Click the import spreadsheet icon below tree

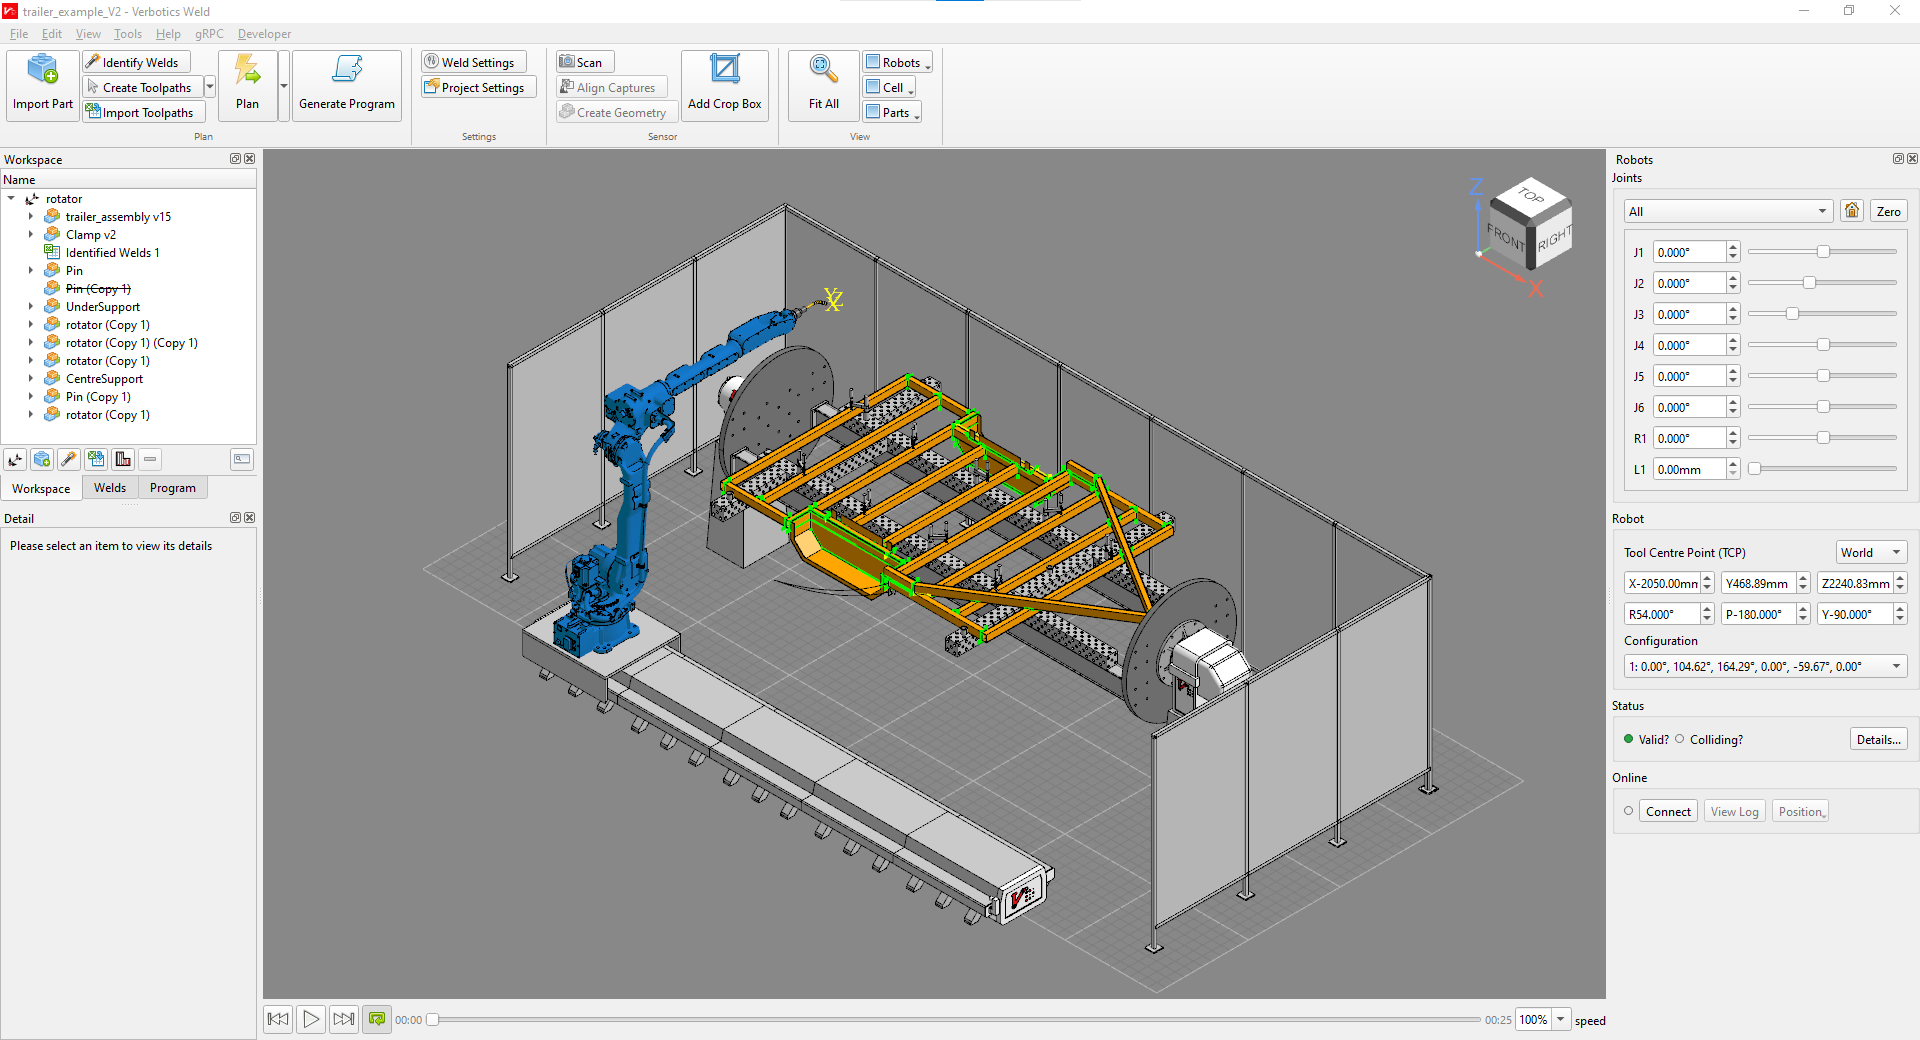click(96, 459)
